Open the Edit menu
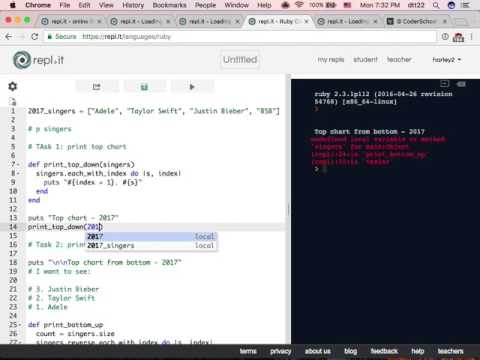Image resolution: width=480 pixels, height=360 pixels. (x=84, y=5)
